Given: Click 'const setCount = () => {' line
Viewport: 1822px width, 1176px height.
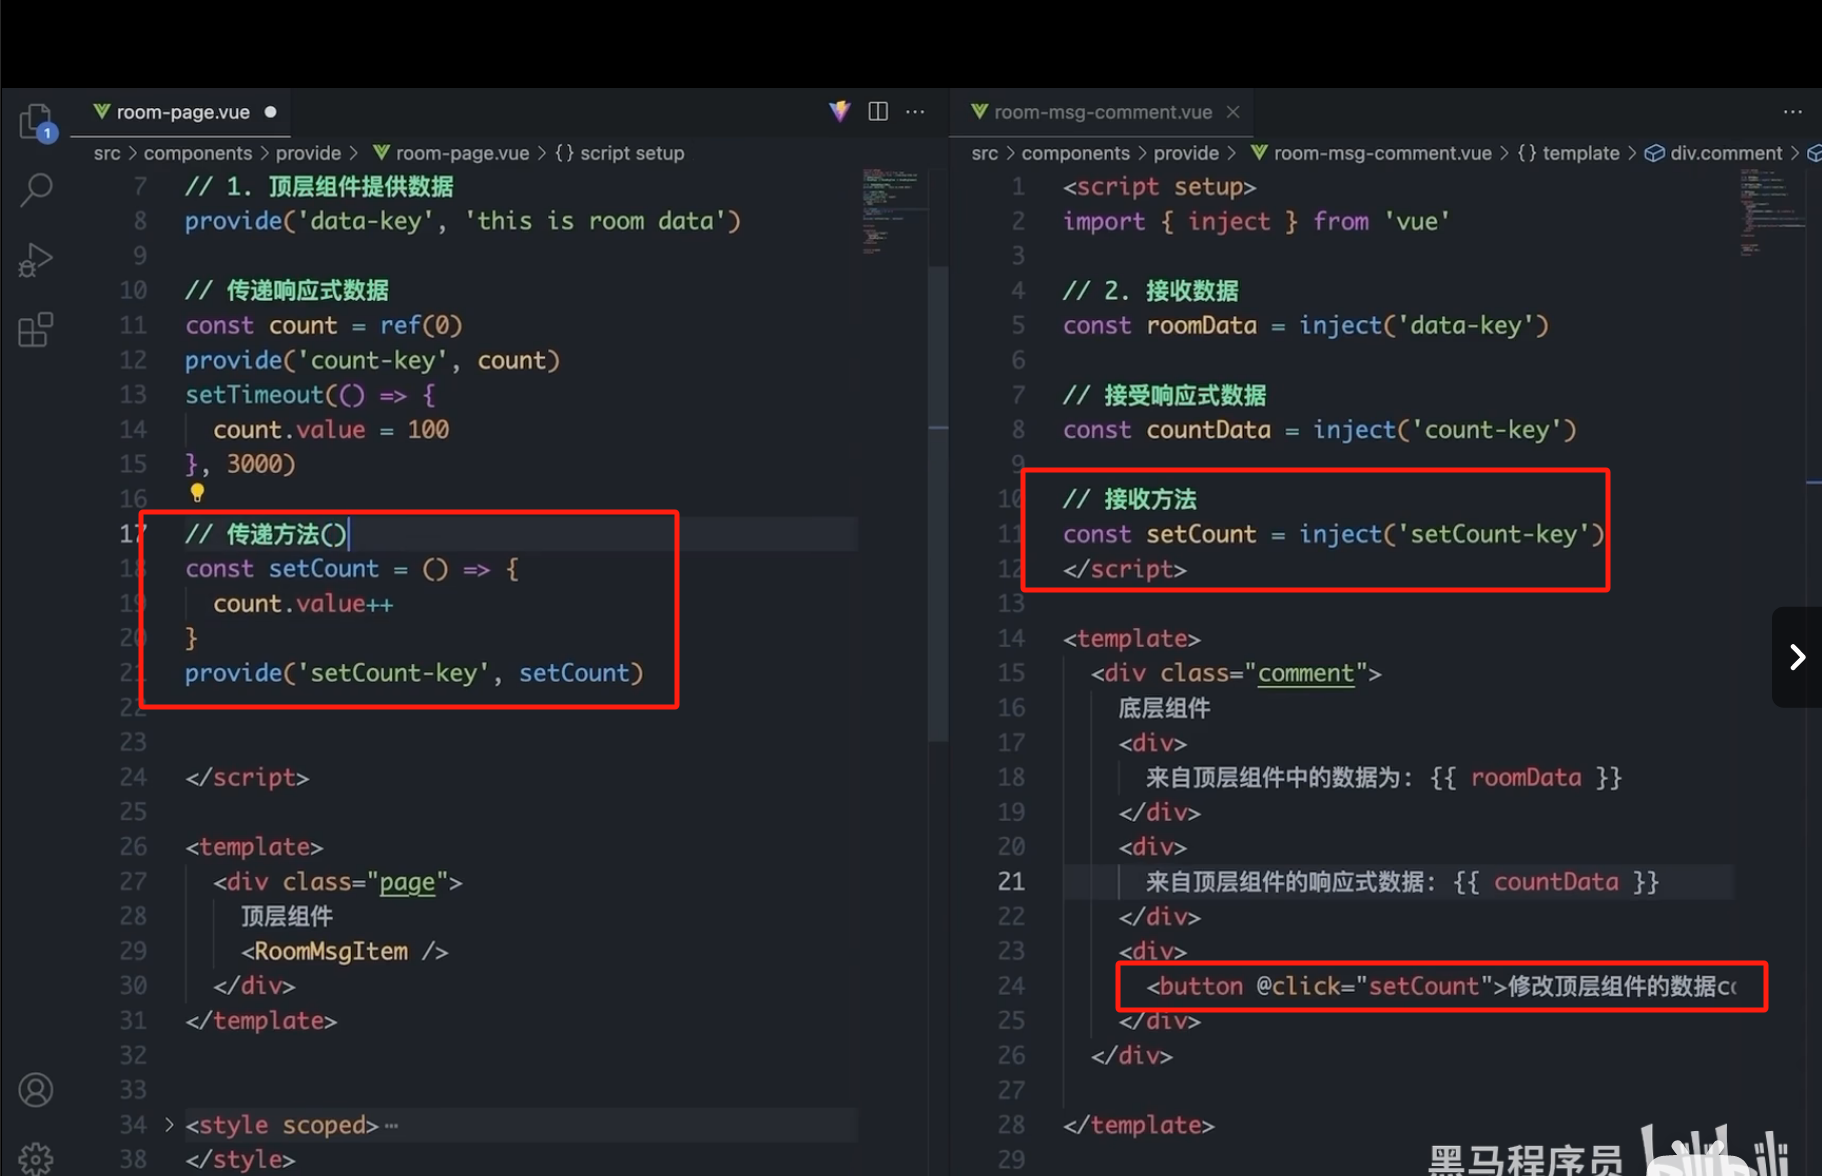Looking at the screenshot, I should pos(351,569).
